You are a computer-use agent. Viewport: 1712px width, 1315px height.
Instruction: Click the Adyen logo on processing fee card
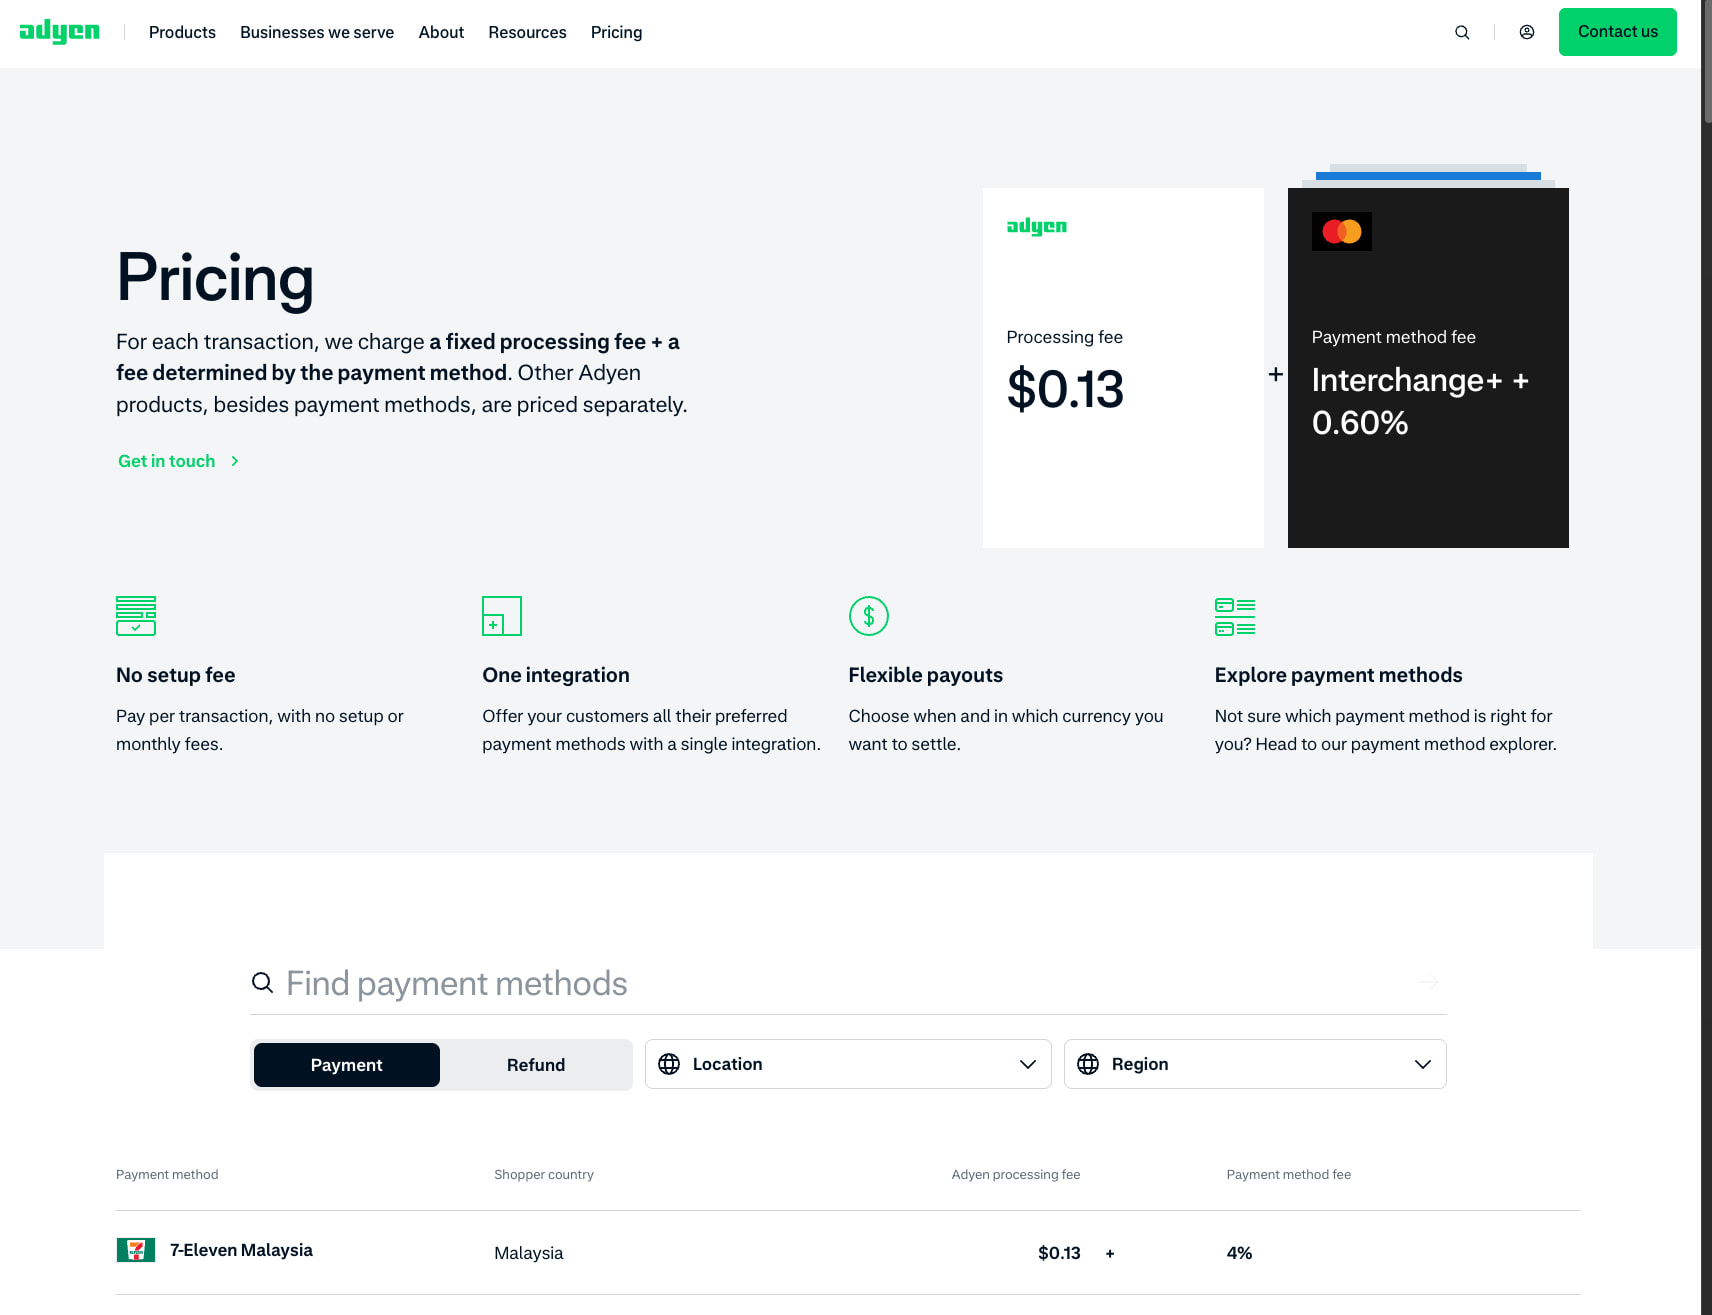pyautogui.click(x=1037, y=227)
